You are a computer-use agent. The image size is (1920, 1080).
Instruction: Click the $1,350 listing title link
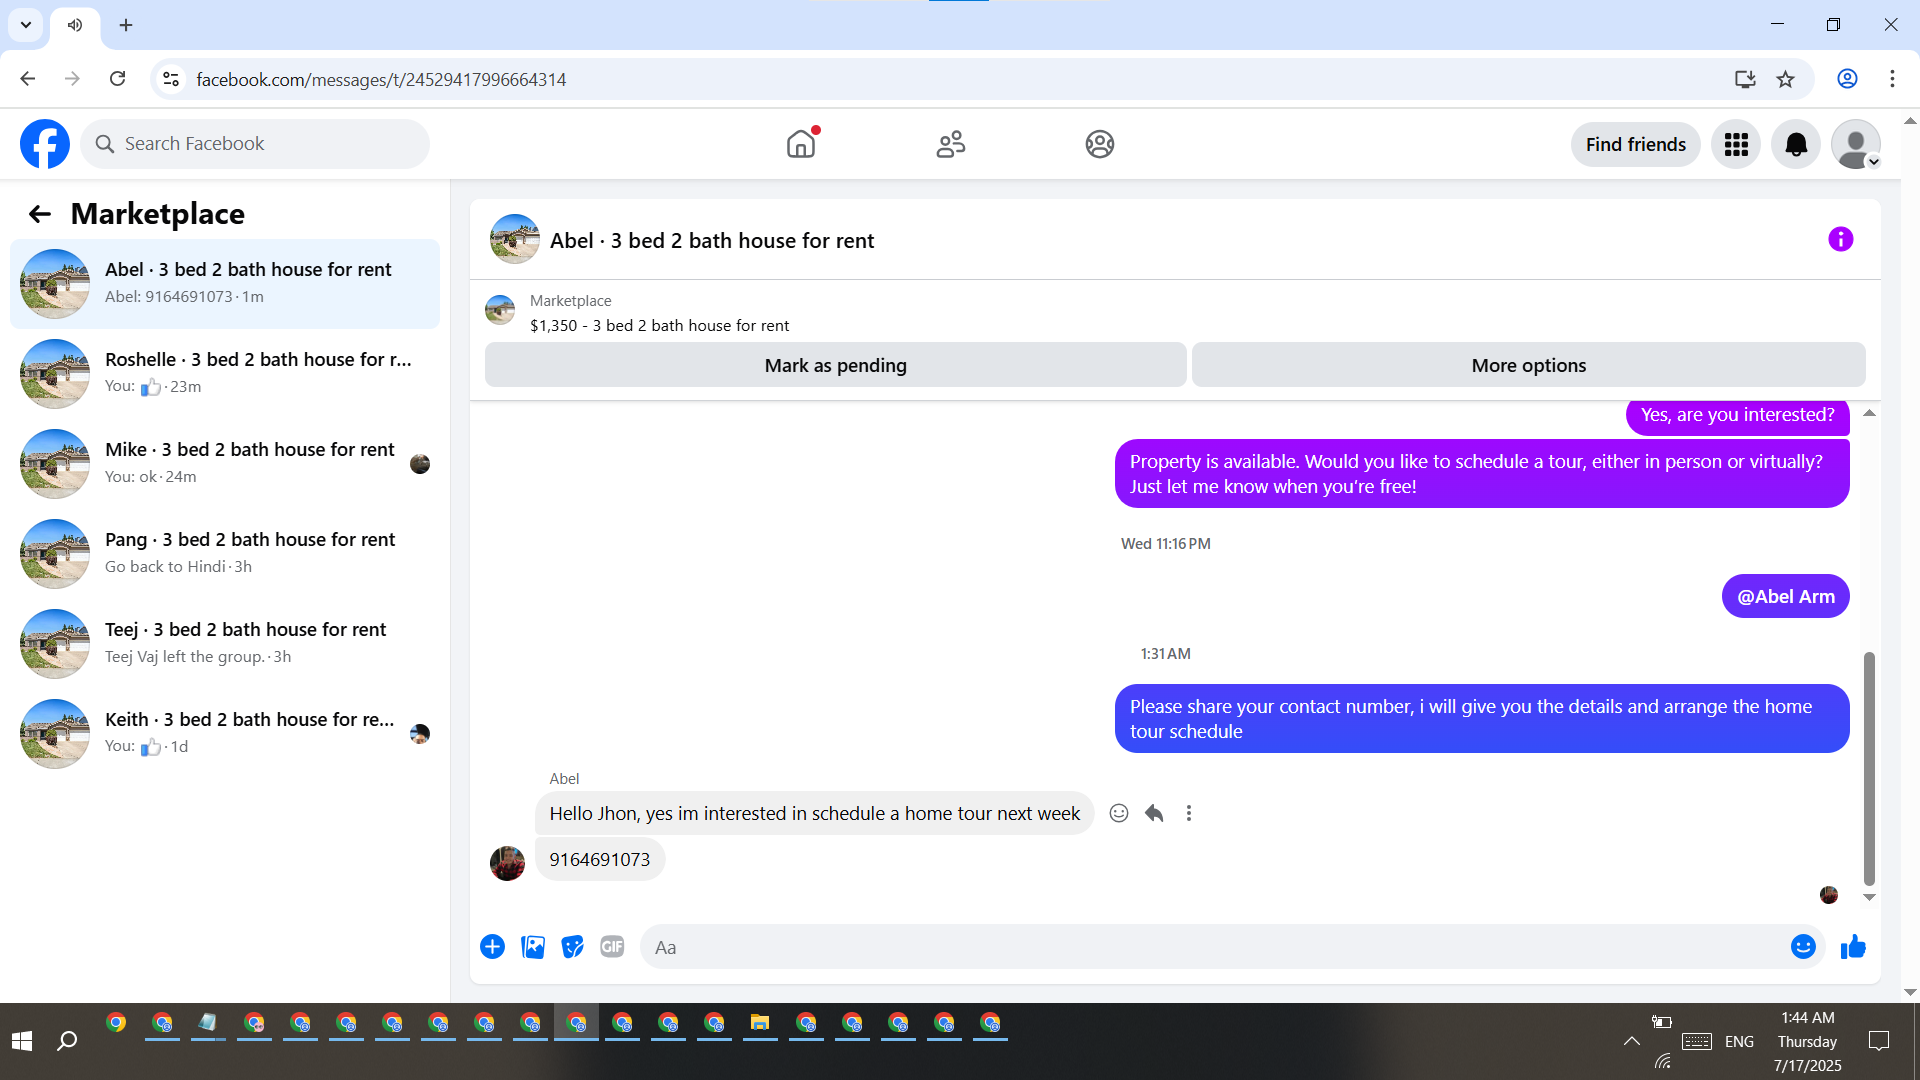[x=659, y=326]
